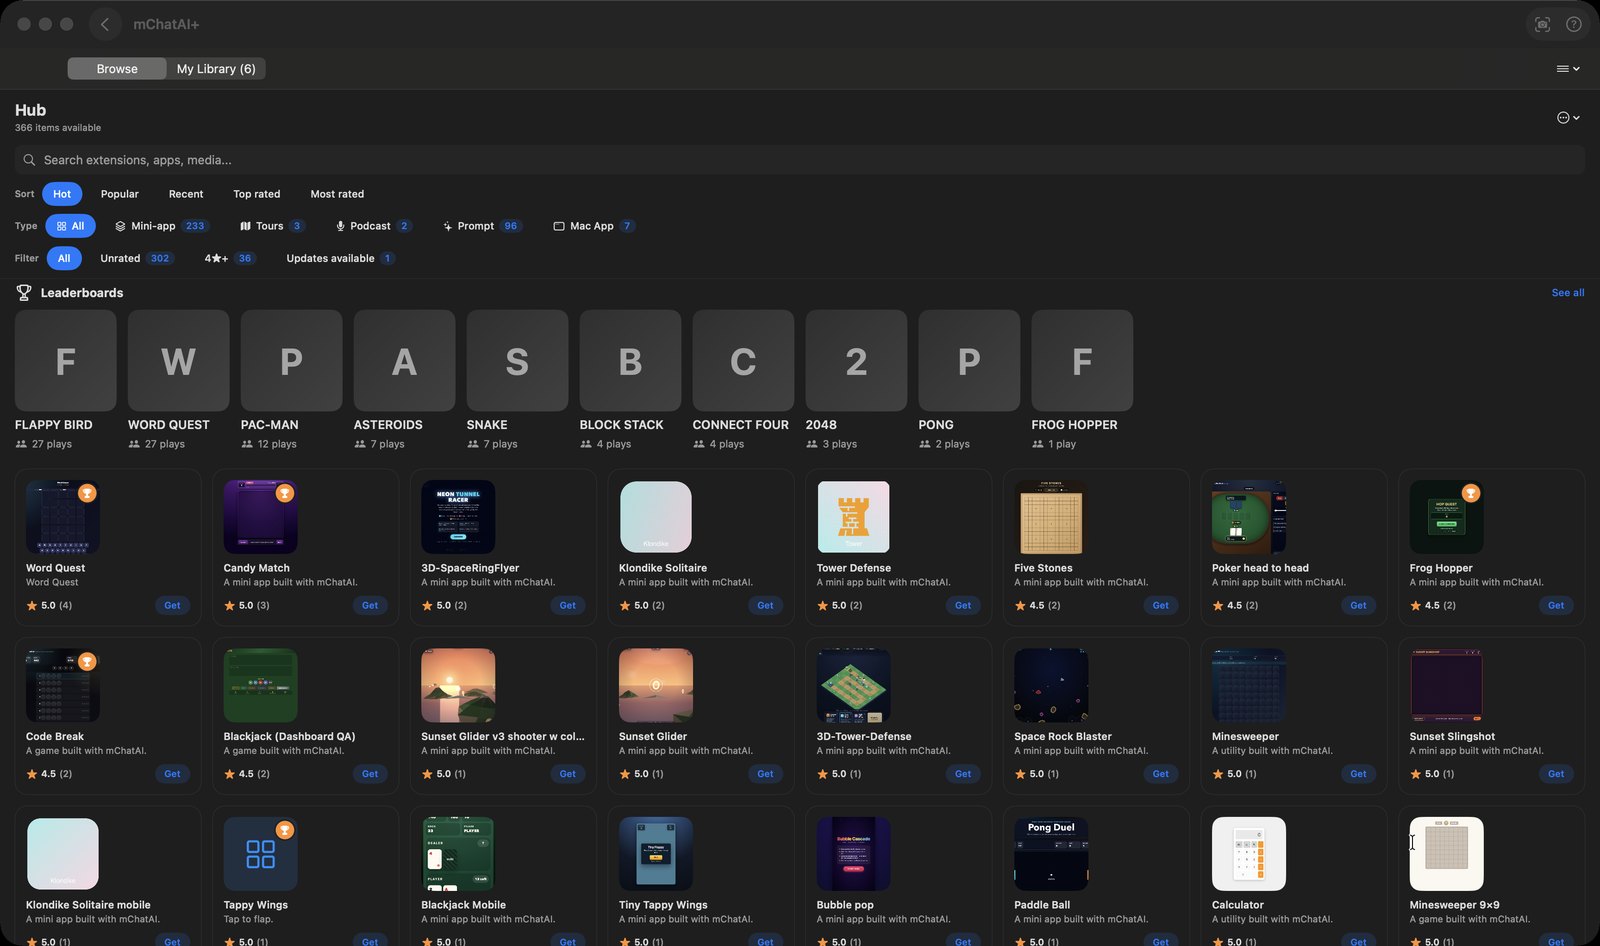The height and width of the screenshot is (946, 1600).
Task: Open the Code Break thumbnail
Action: point(63,686)
